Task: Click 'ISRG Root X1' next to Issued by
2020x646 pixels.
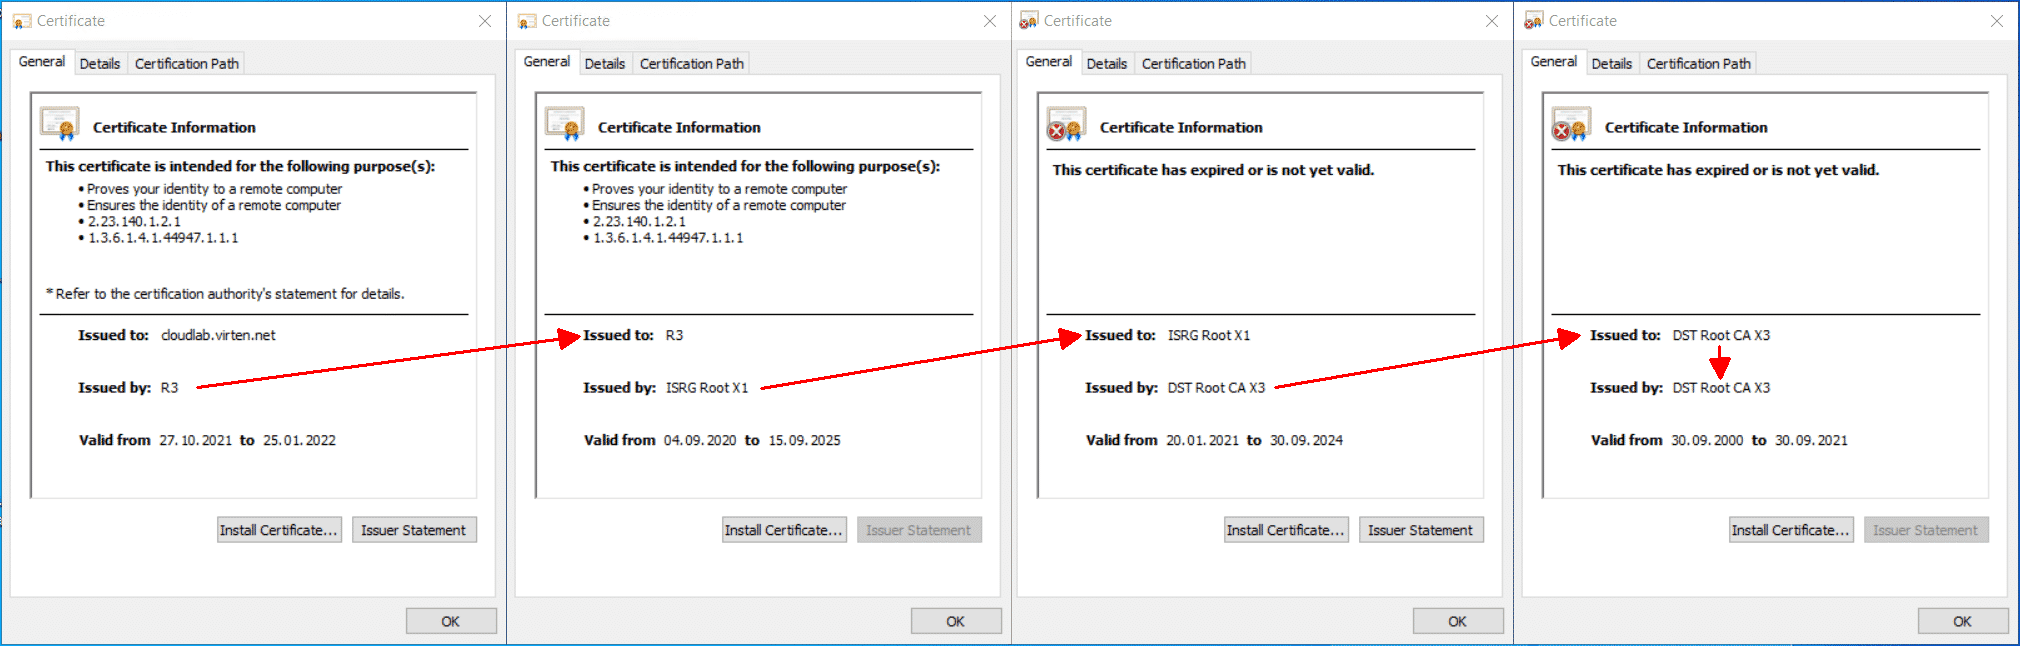Action: click(707, 388)
